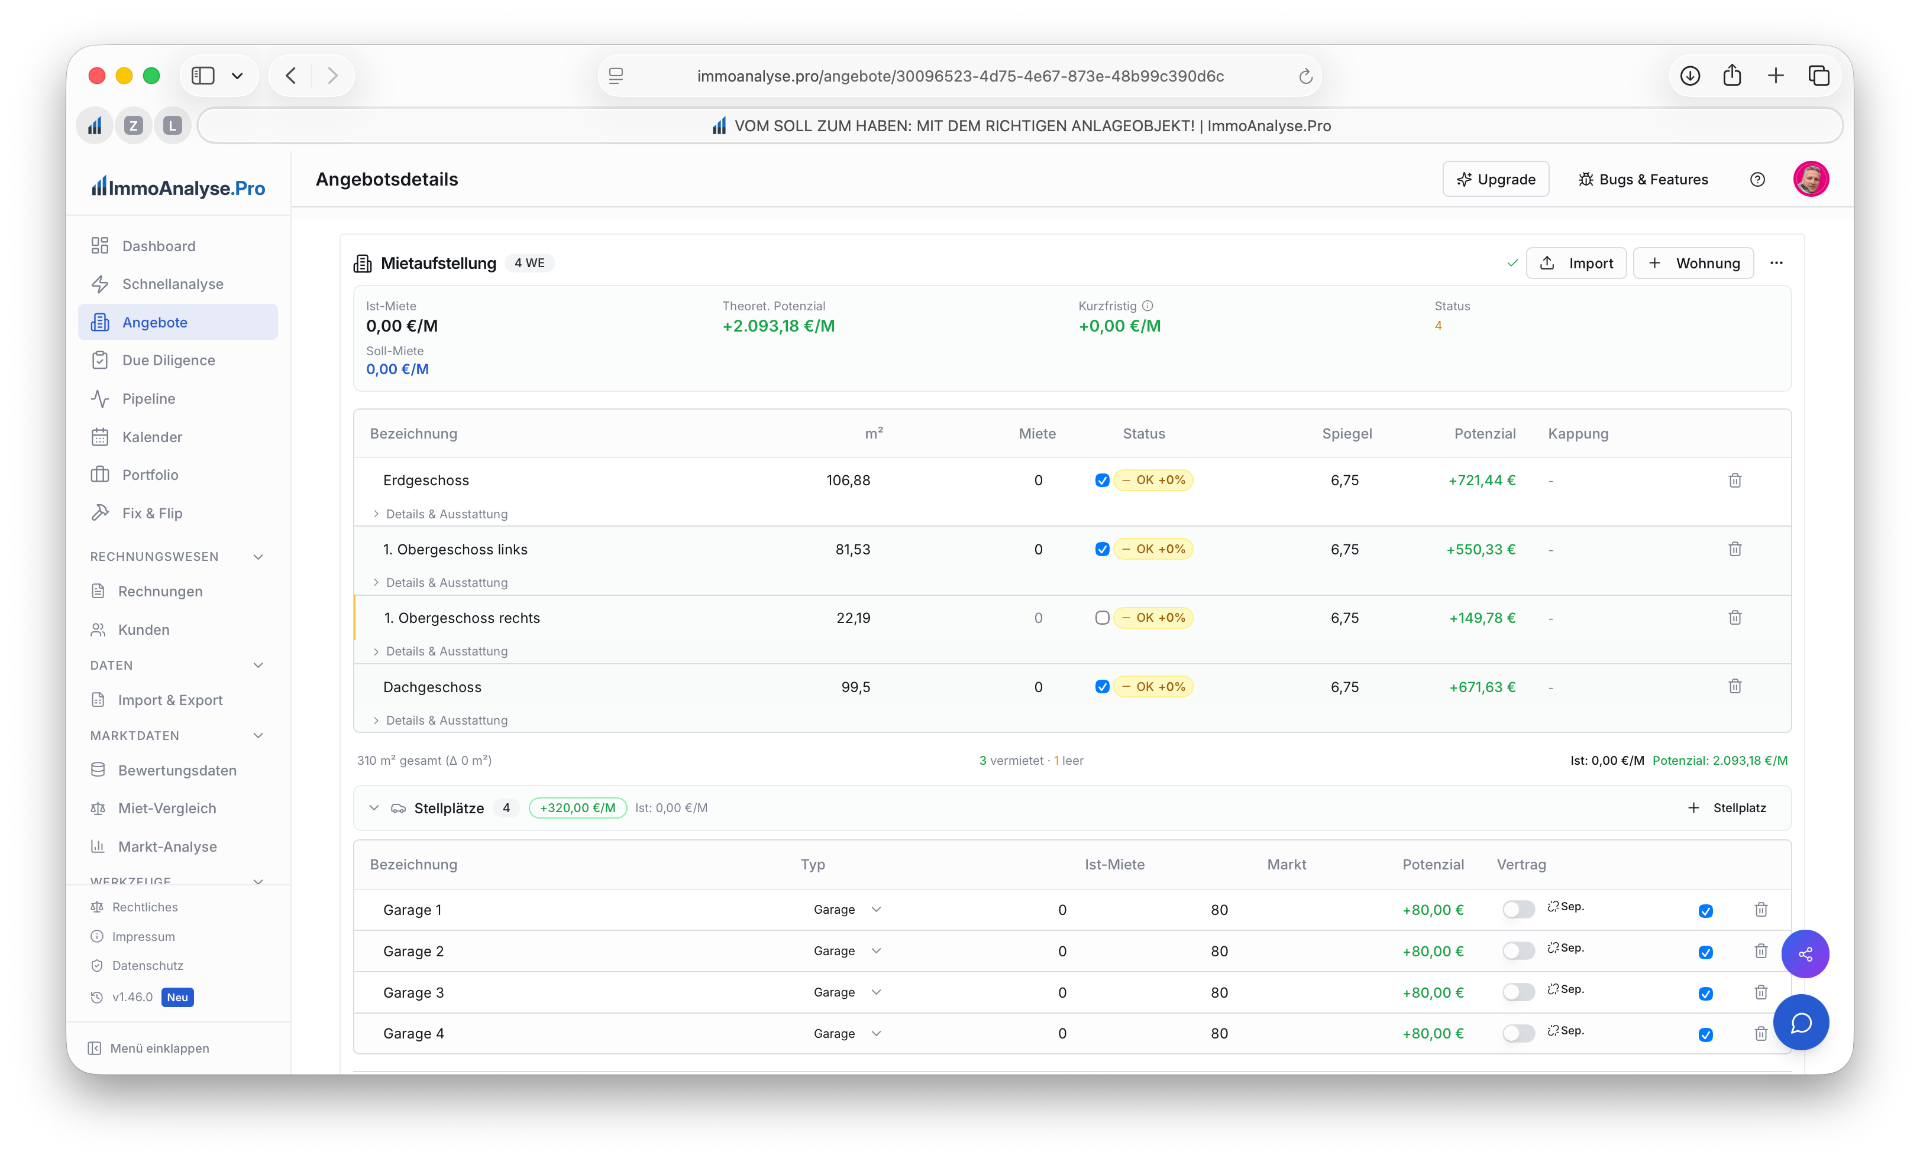Enable the Vertrag toggle for Garage 3
This screenshot has width=1920, height=1162.
pyautogui.click(x=1518, y=992)
